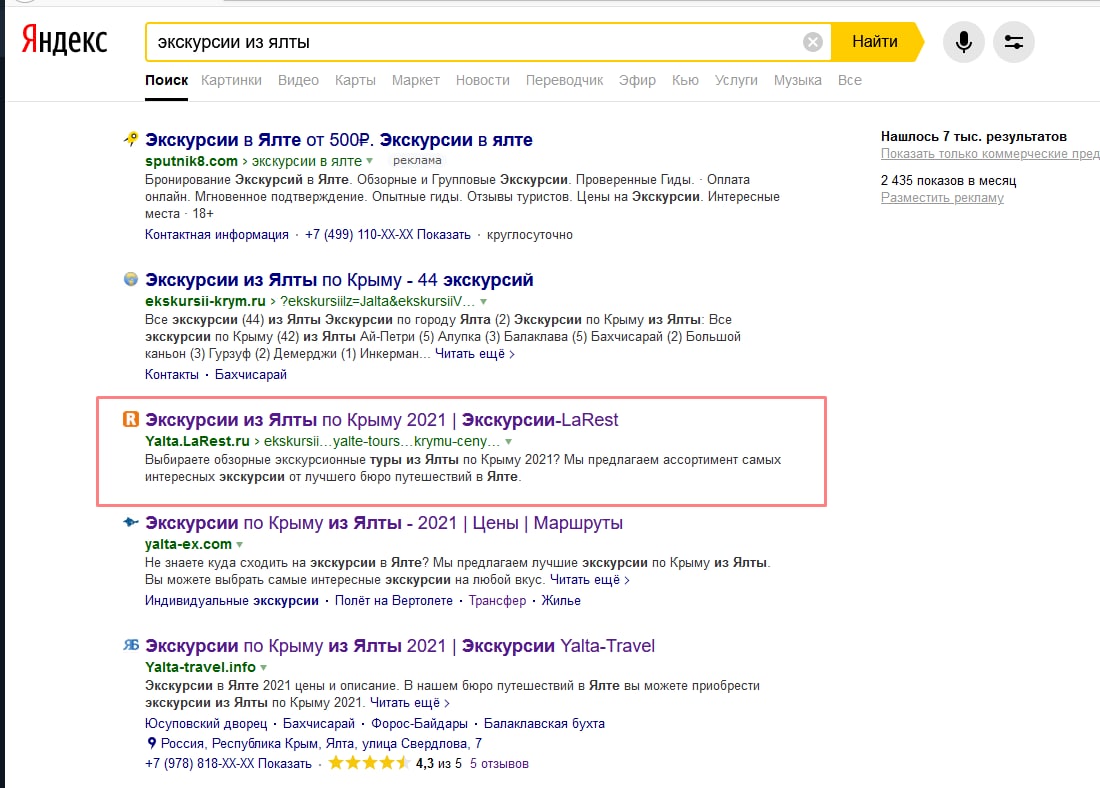Expand the dropdown arrow after Yalta.LaRest.ru URL

tap(509, 441)
